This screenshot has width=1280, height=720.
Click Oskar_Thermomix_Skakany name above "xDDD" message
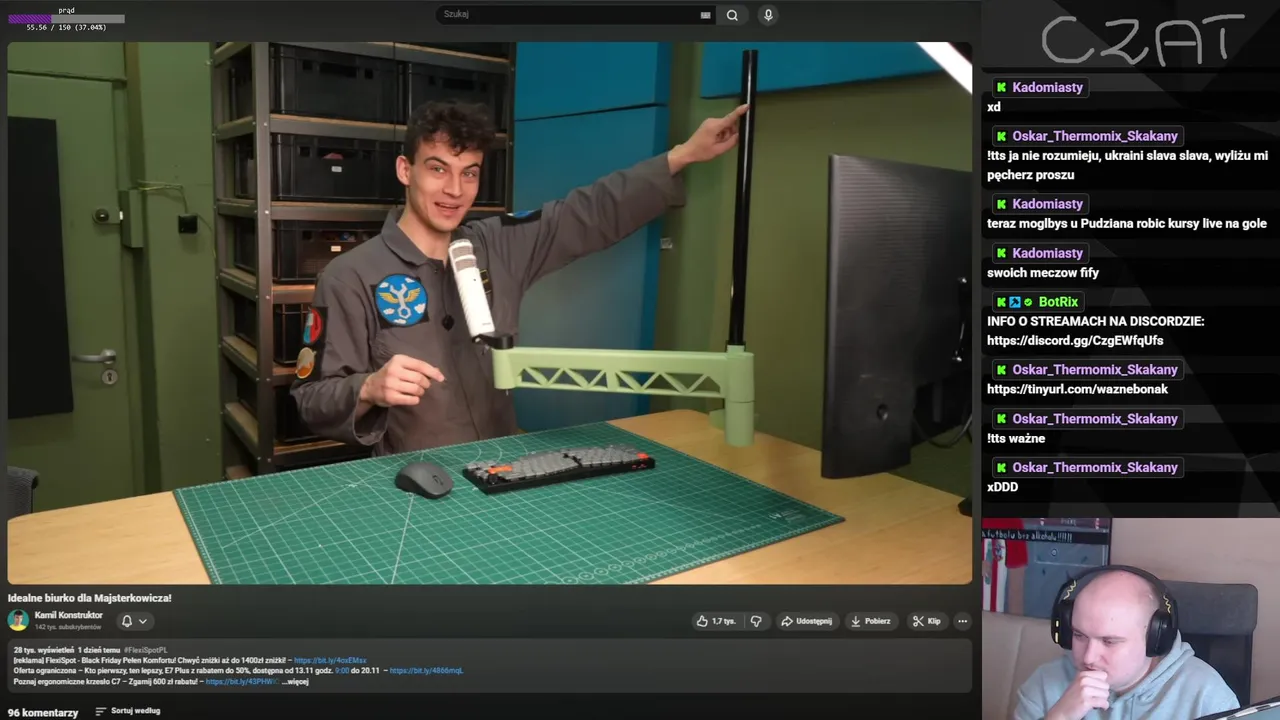point(1095,467)
